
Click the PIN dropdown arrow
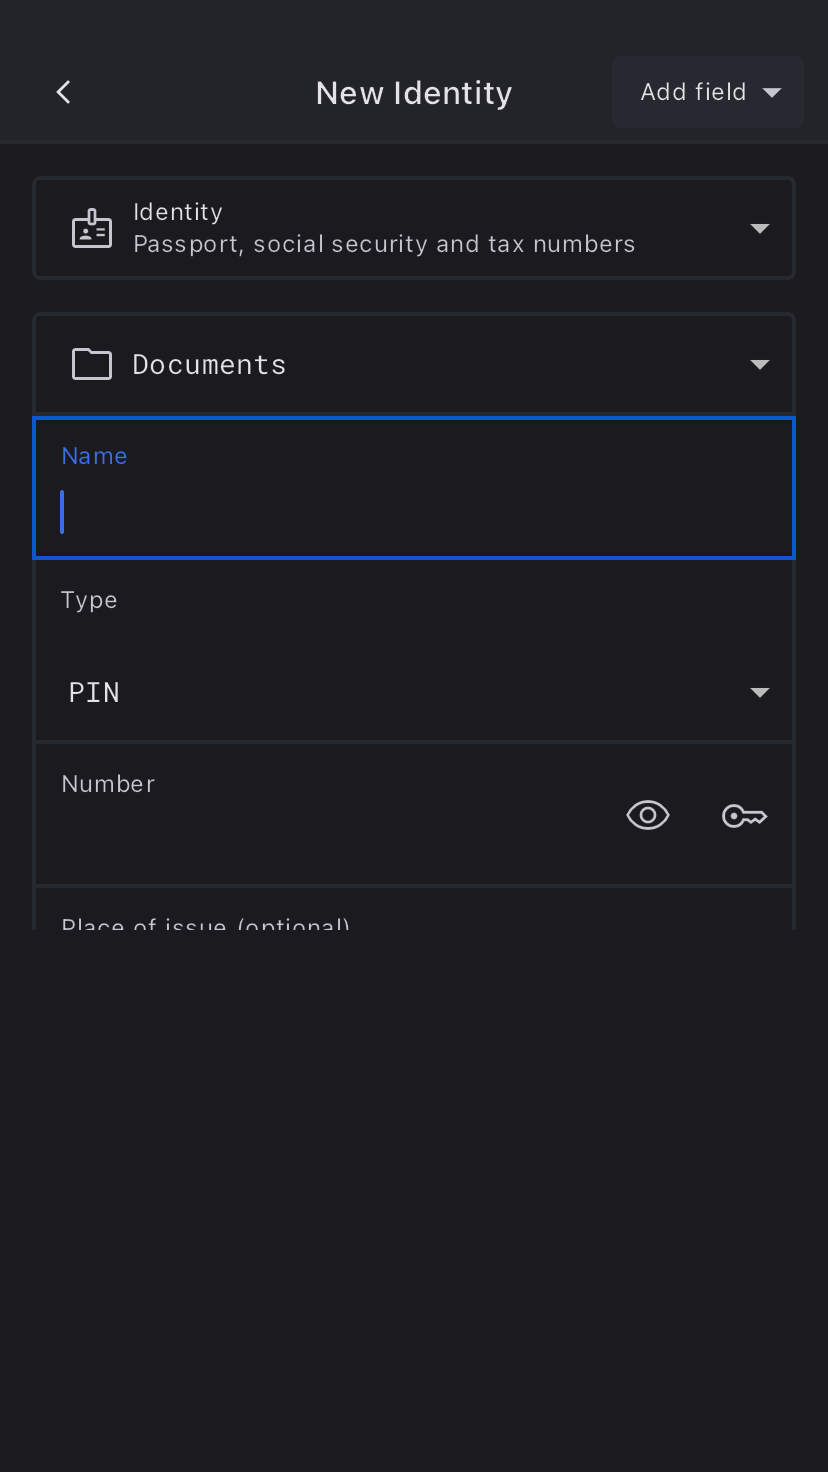click(x=759, y=693)
